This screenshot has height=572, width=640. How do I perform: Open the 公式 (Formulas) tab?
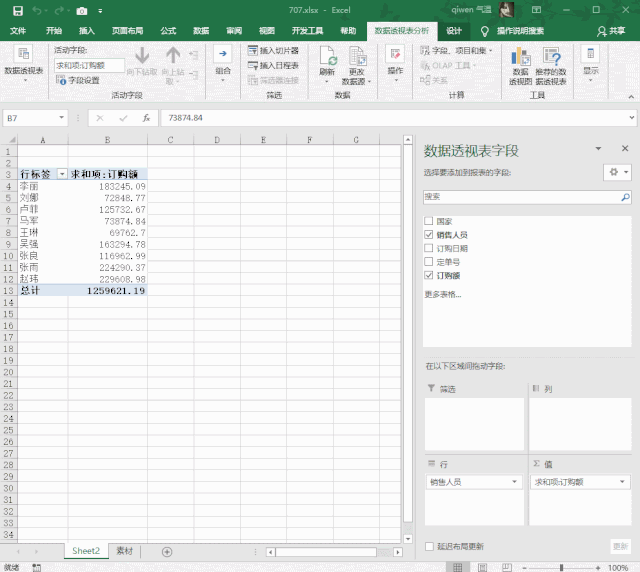click(168, 31)
